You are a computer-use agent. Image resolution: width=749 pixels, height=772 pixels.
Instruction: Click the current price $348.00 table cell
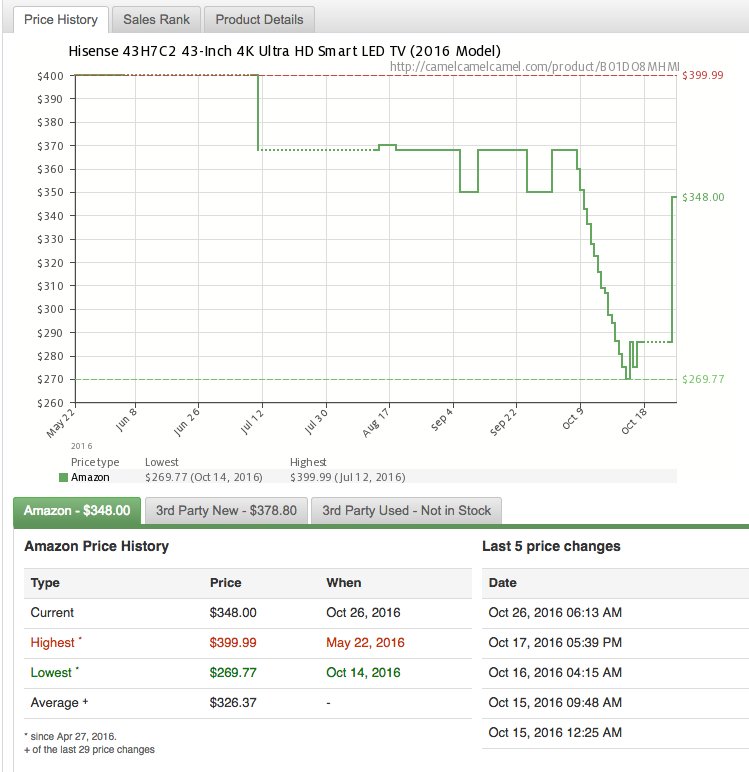coord(233,612)
